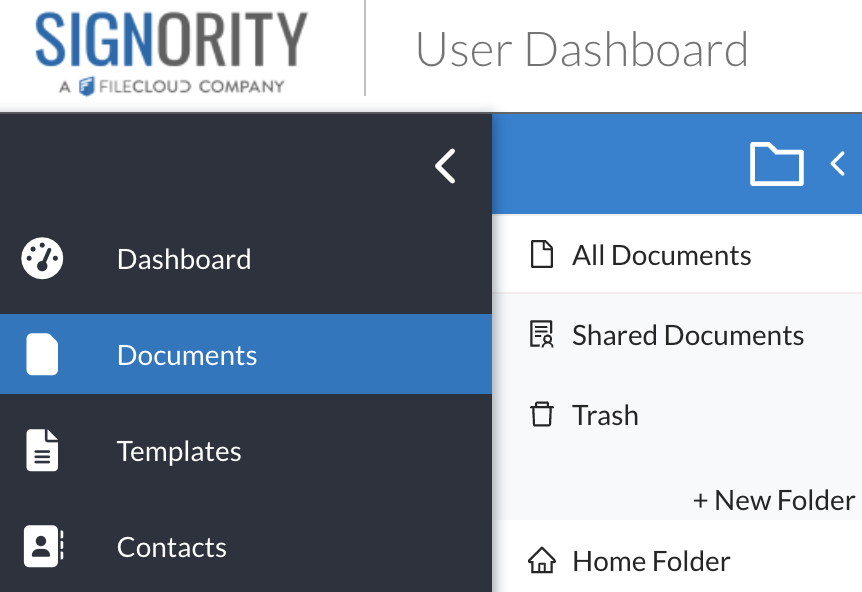Collapse the dark sidebar with the chevron
The width and height of the screenshot is (862, 592).
(x=445, y=166)
